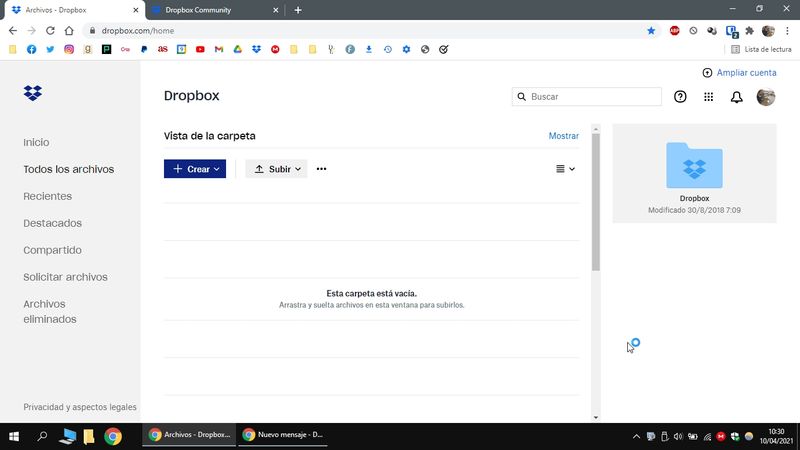Viewport: 800px width, 450px height.
Task: Click the taskbar volume speaker icon
Action: pos(678,436)
